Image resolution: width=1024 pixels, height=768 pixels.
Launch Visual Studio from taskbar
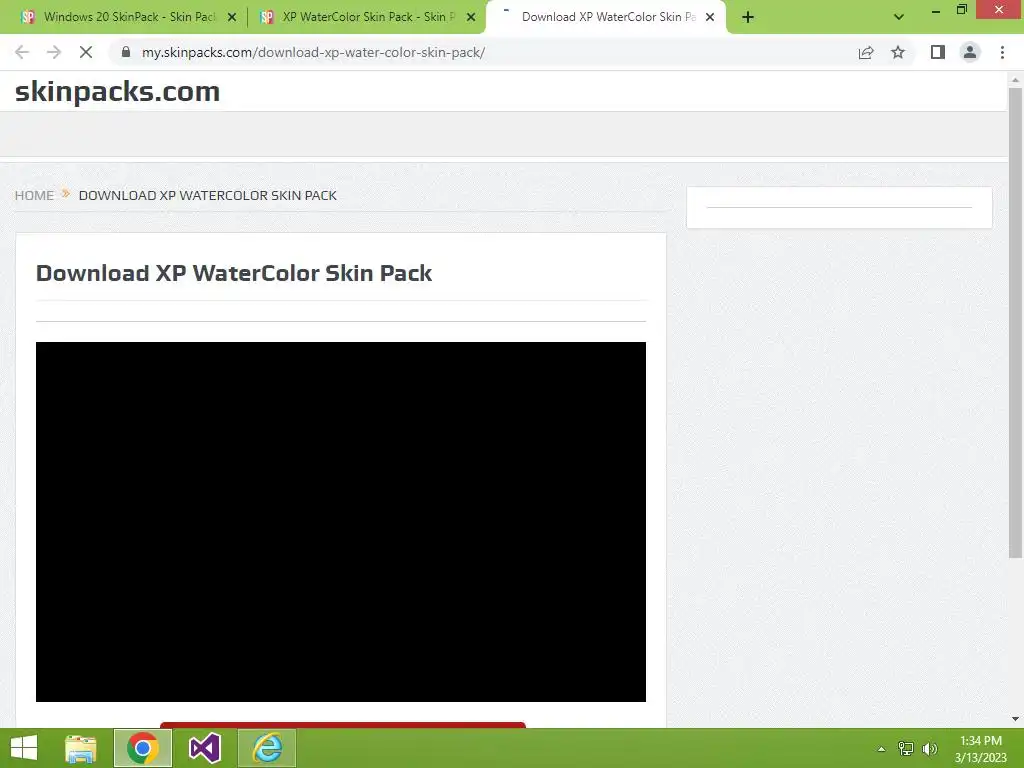click(204, 748)
